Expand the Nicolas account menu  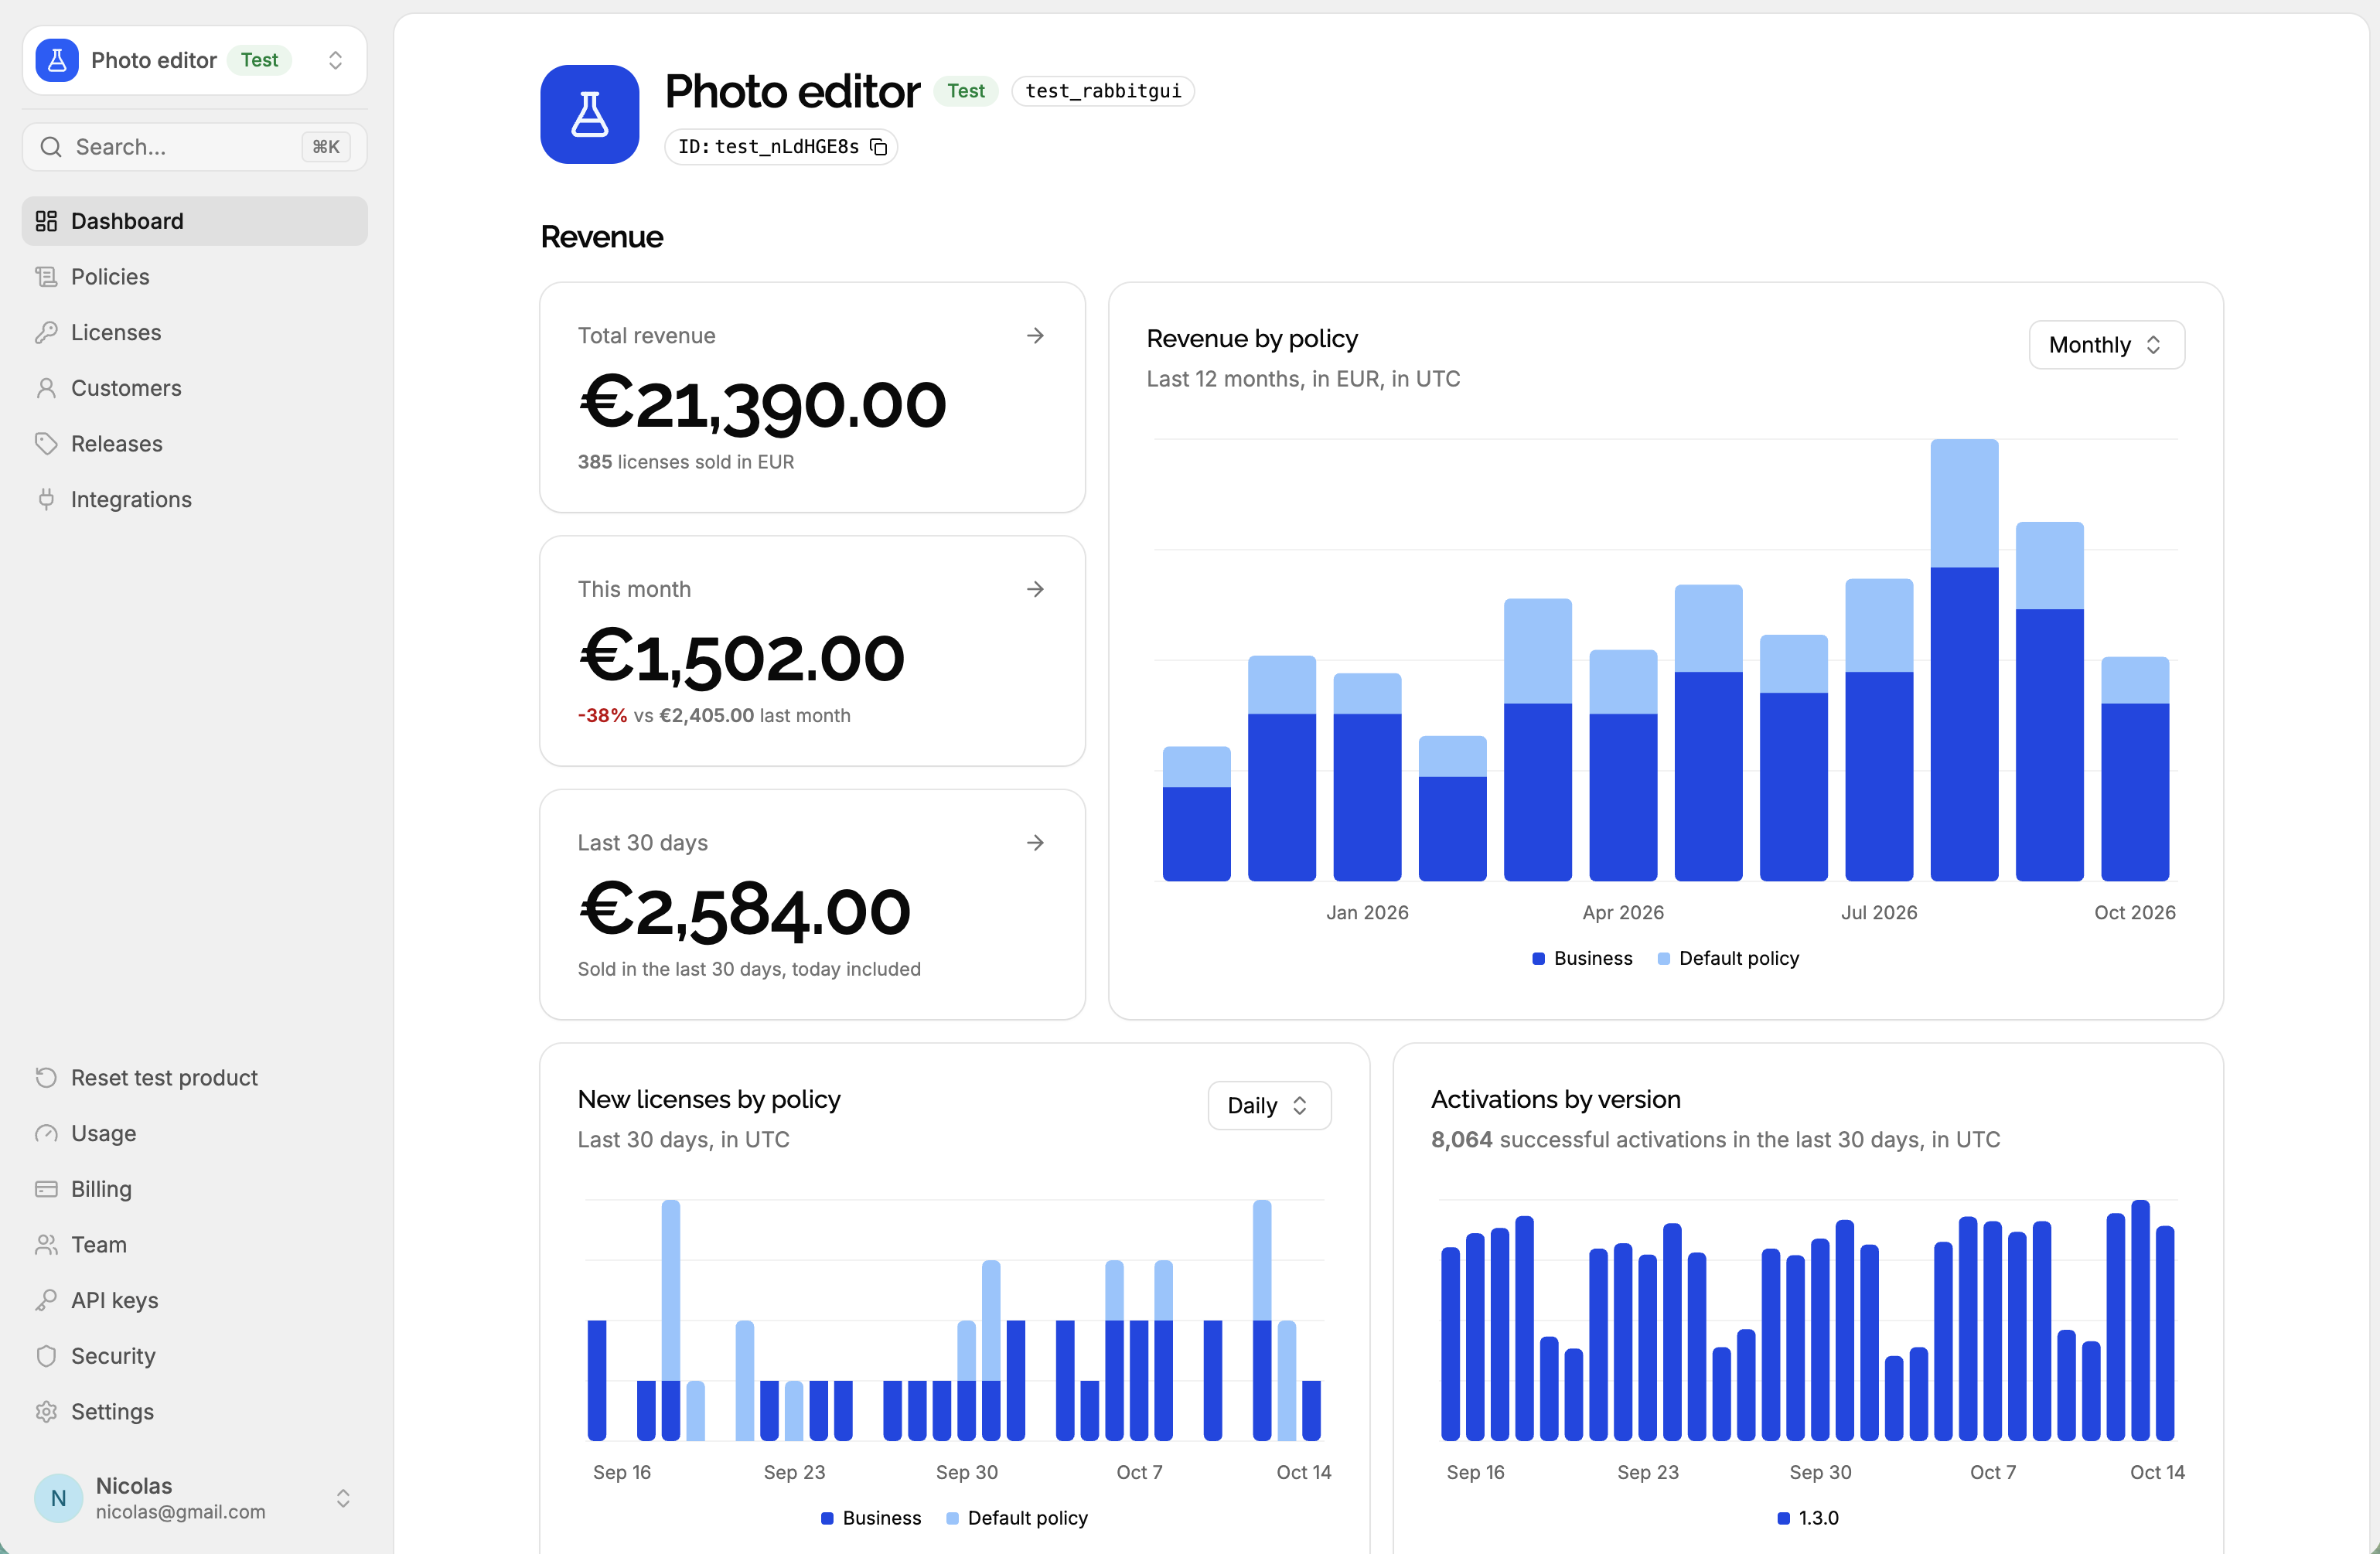[x=194, y=1497]
